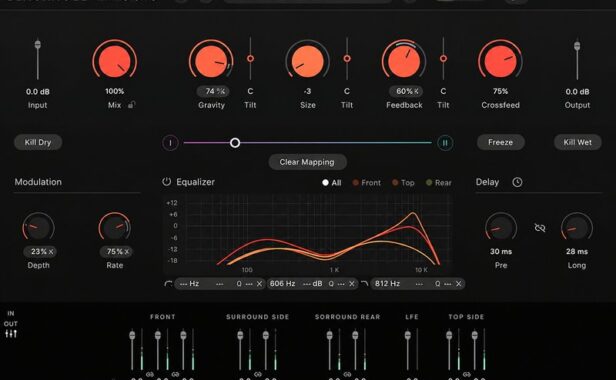Viewport: 616px width, 380px height.
Task: Click the Feedback Tilt slider handle
Action: pos(443,59)
